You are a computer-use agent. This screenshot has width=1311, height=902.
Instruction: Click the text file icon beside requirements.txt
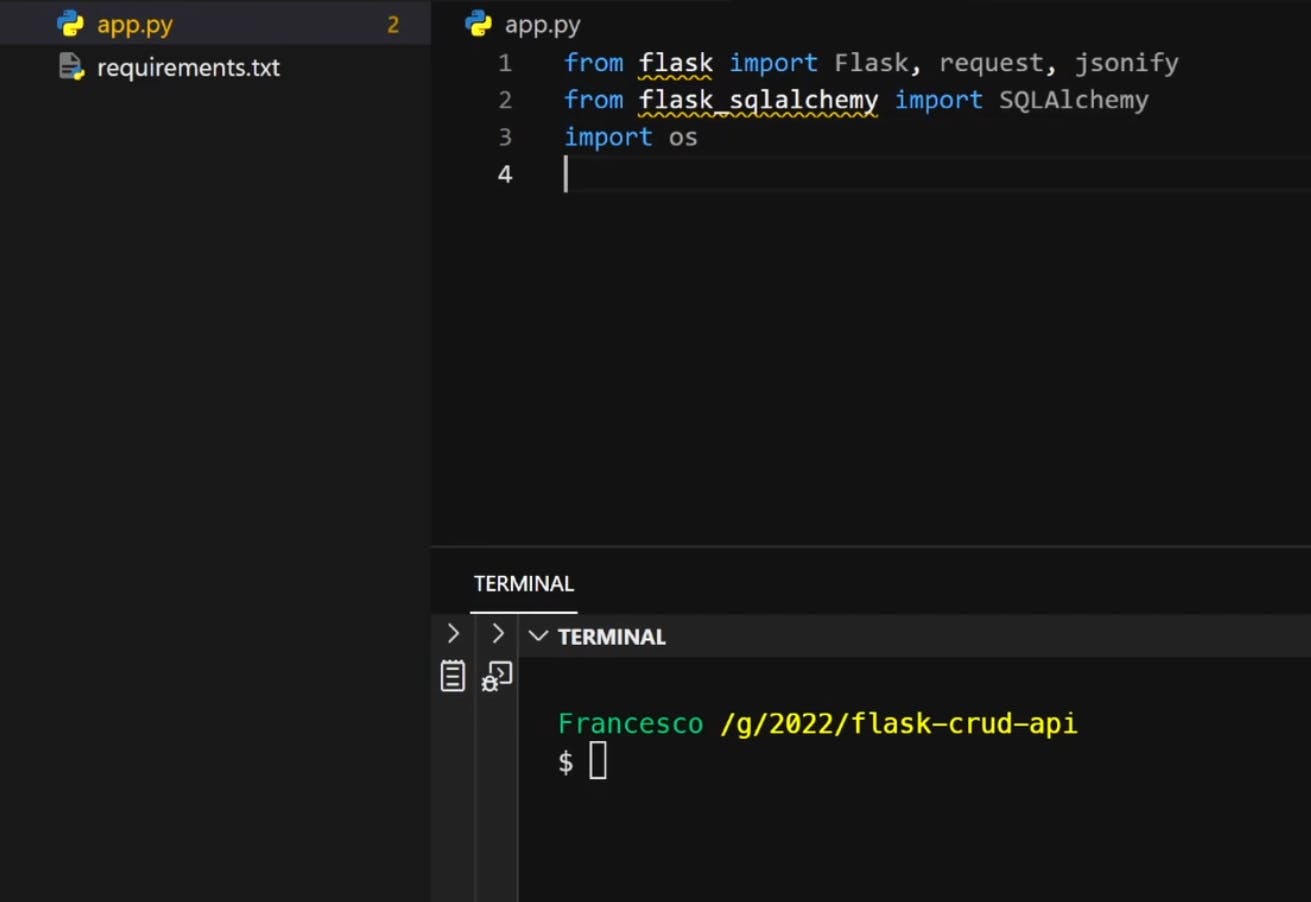coord(71,67)
